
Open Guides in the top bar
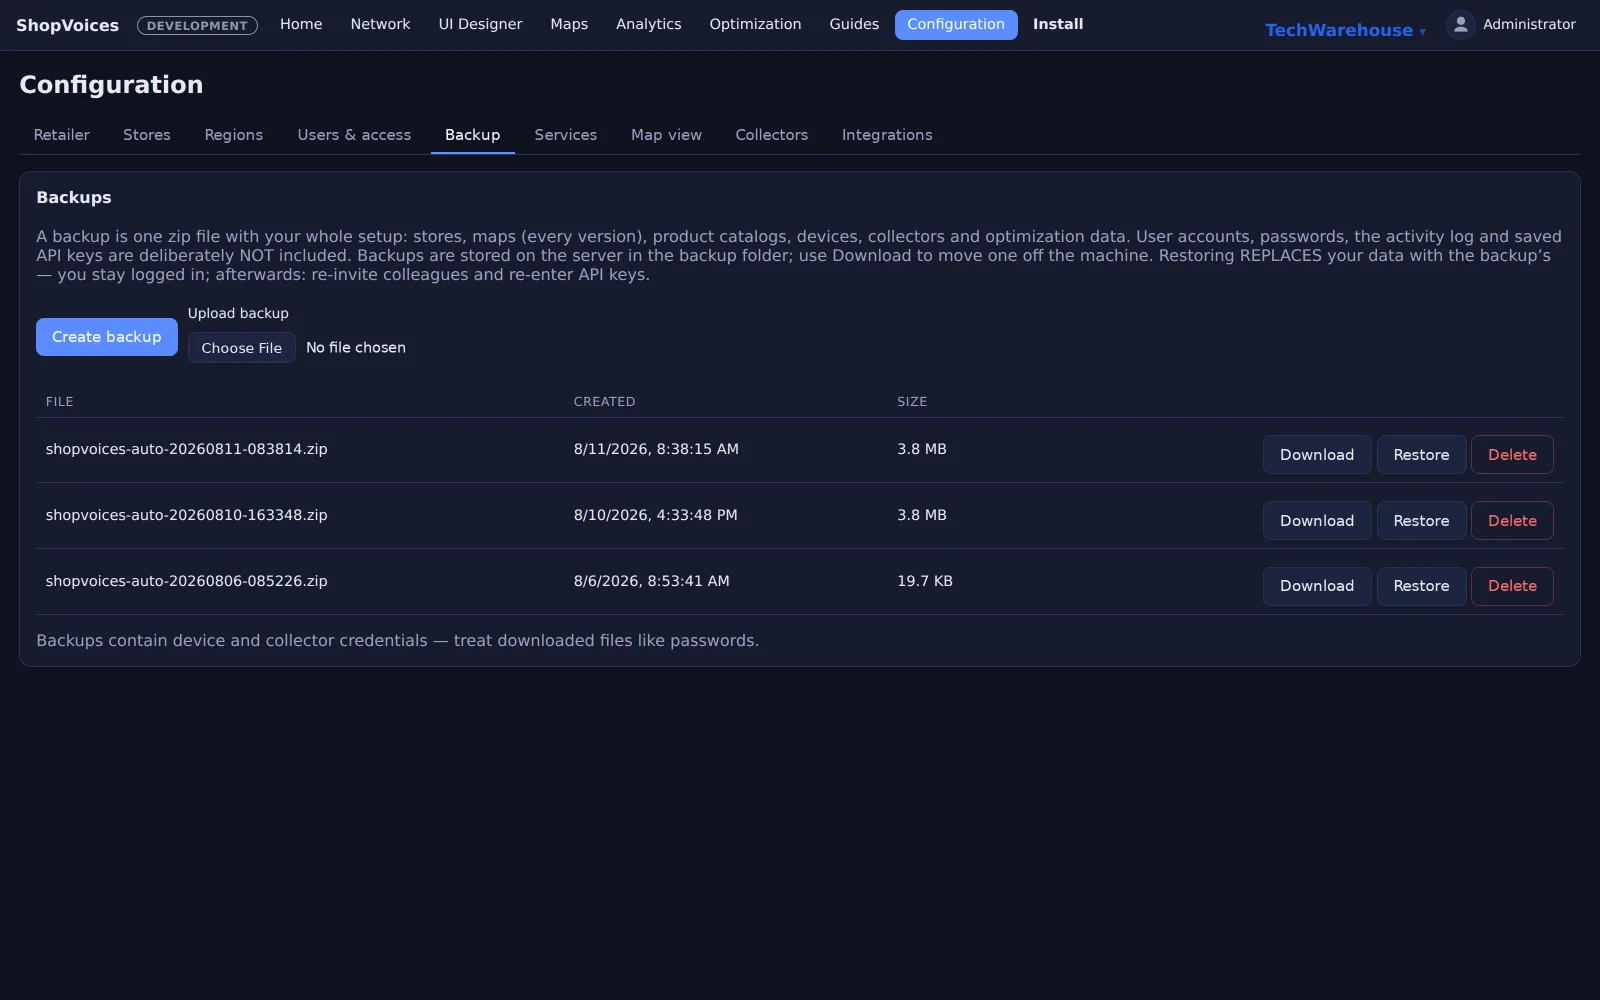click(854, 24)
